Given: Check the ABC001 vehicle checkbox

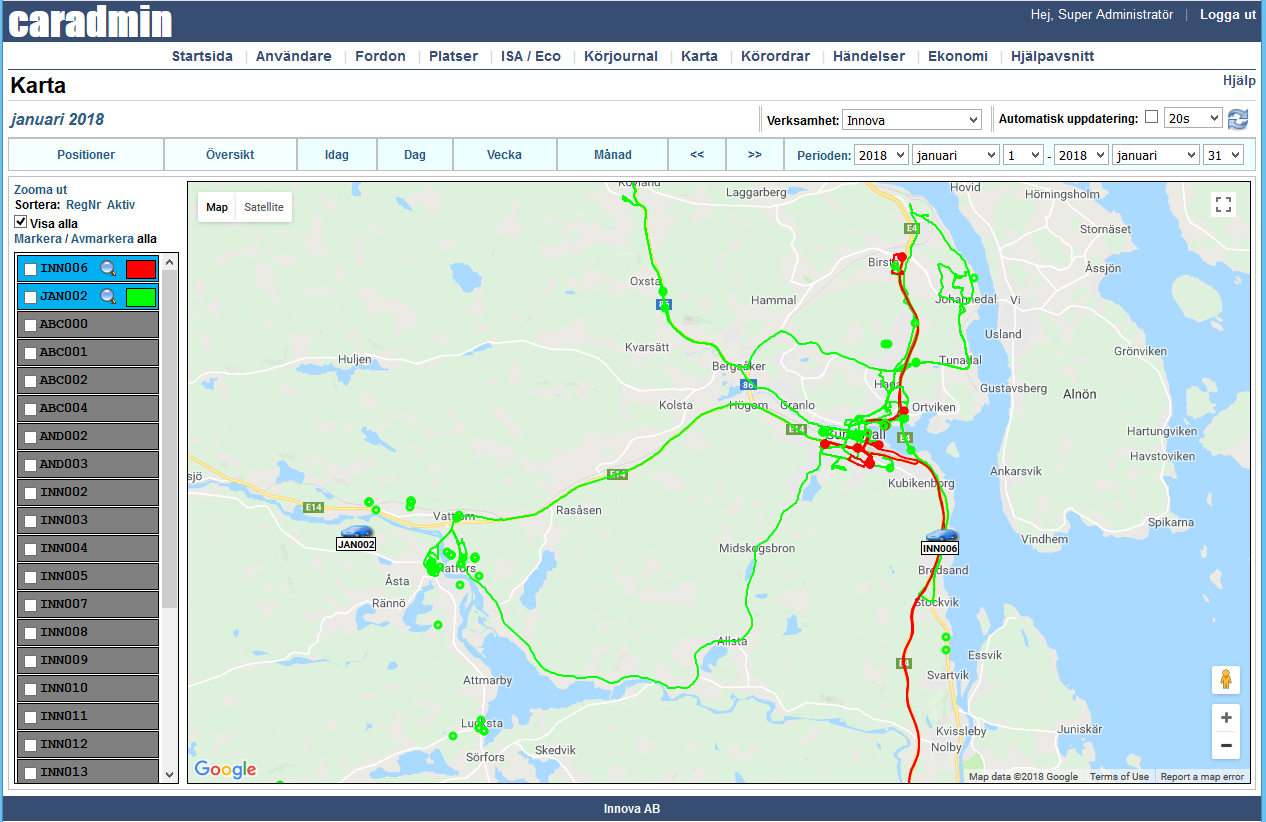Looking at the screenshot, I should (x=30, y=353).
